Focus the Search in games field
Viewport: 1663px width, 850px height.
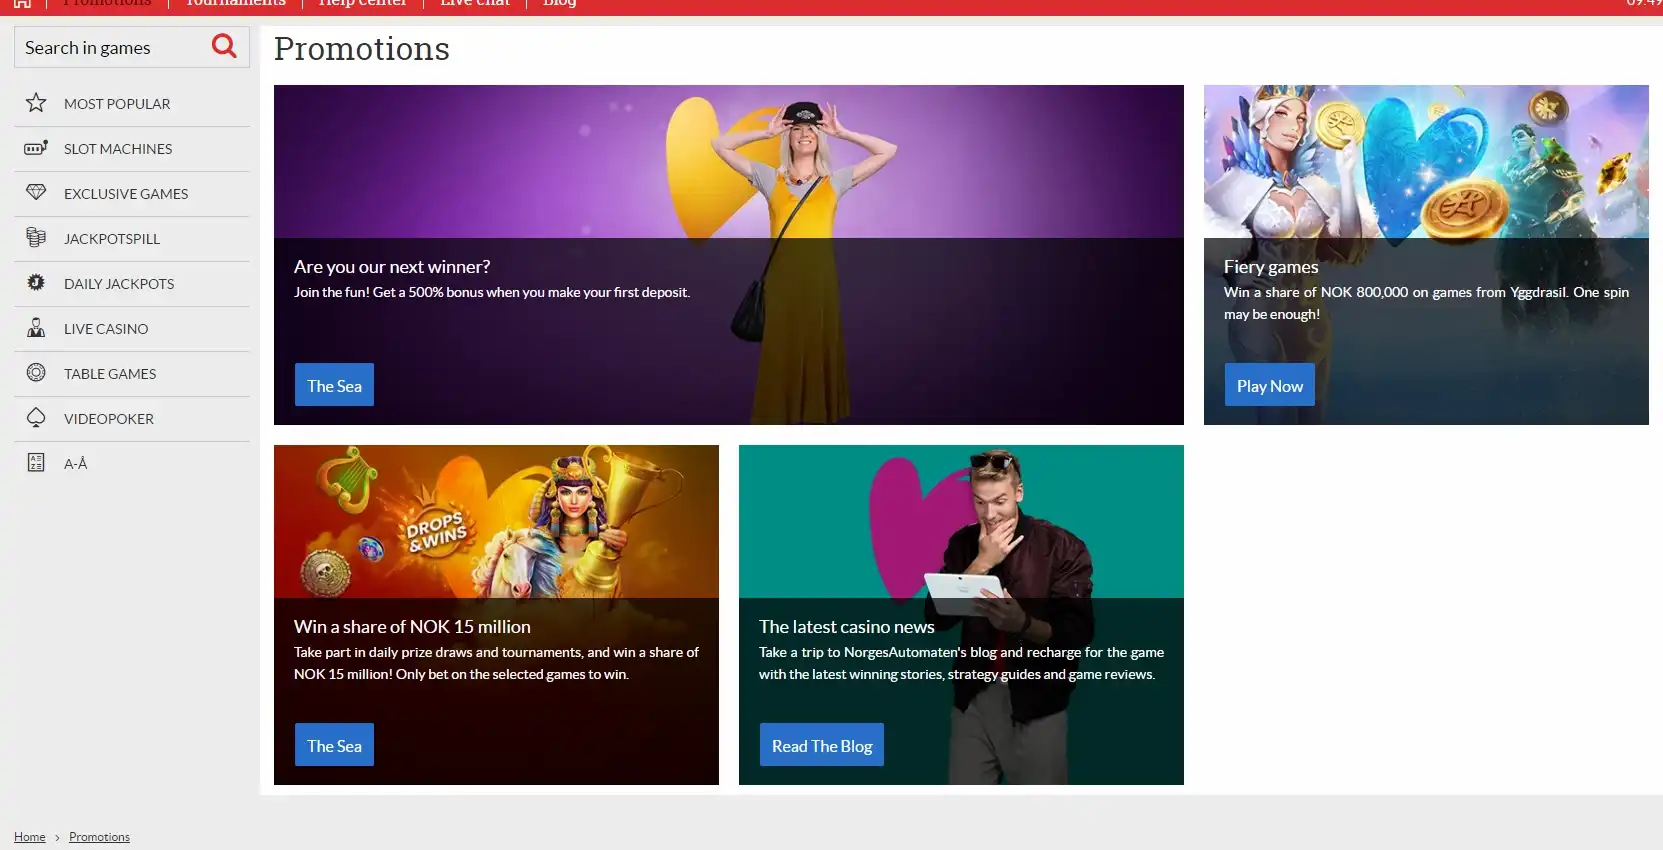point(110,48)
